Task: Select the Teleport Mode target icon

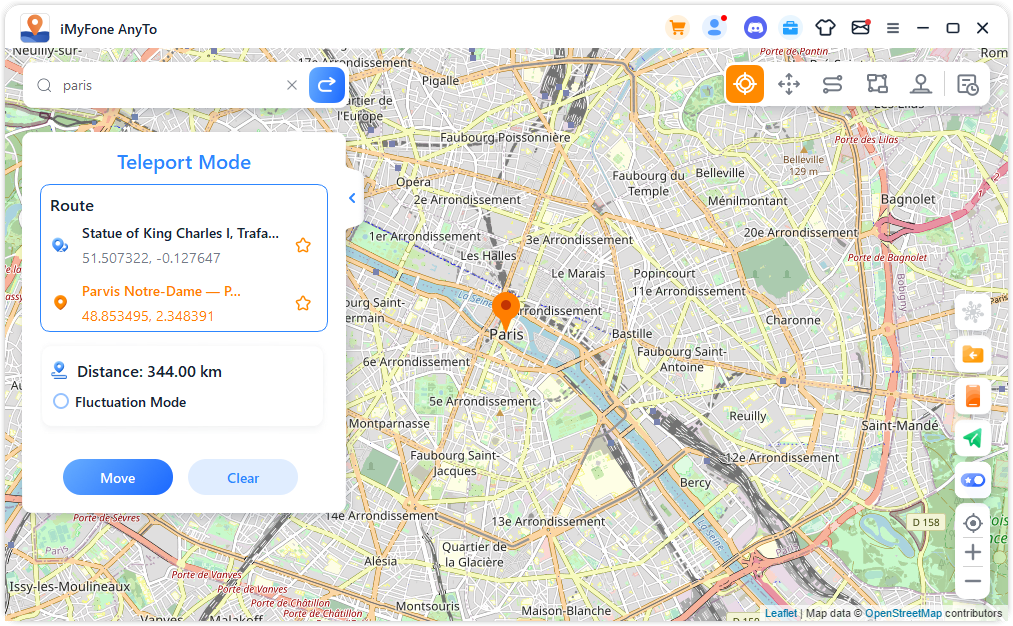Action: coord(745,84)
